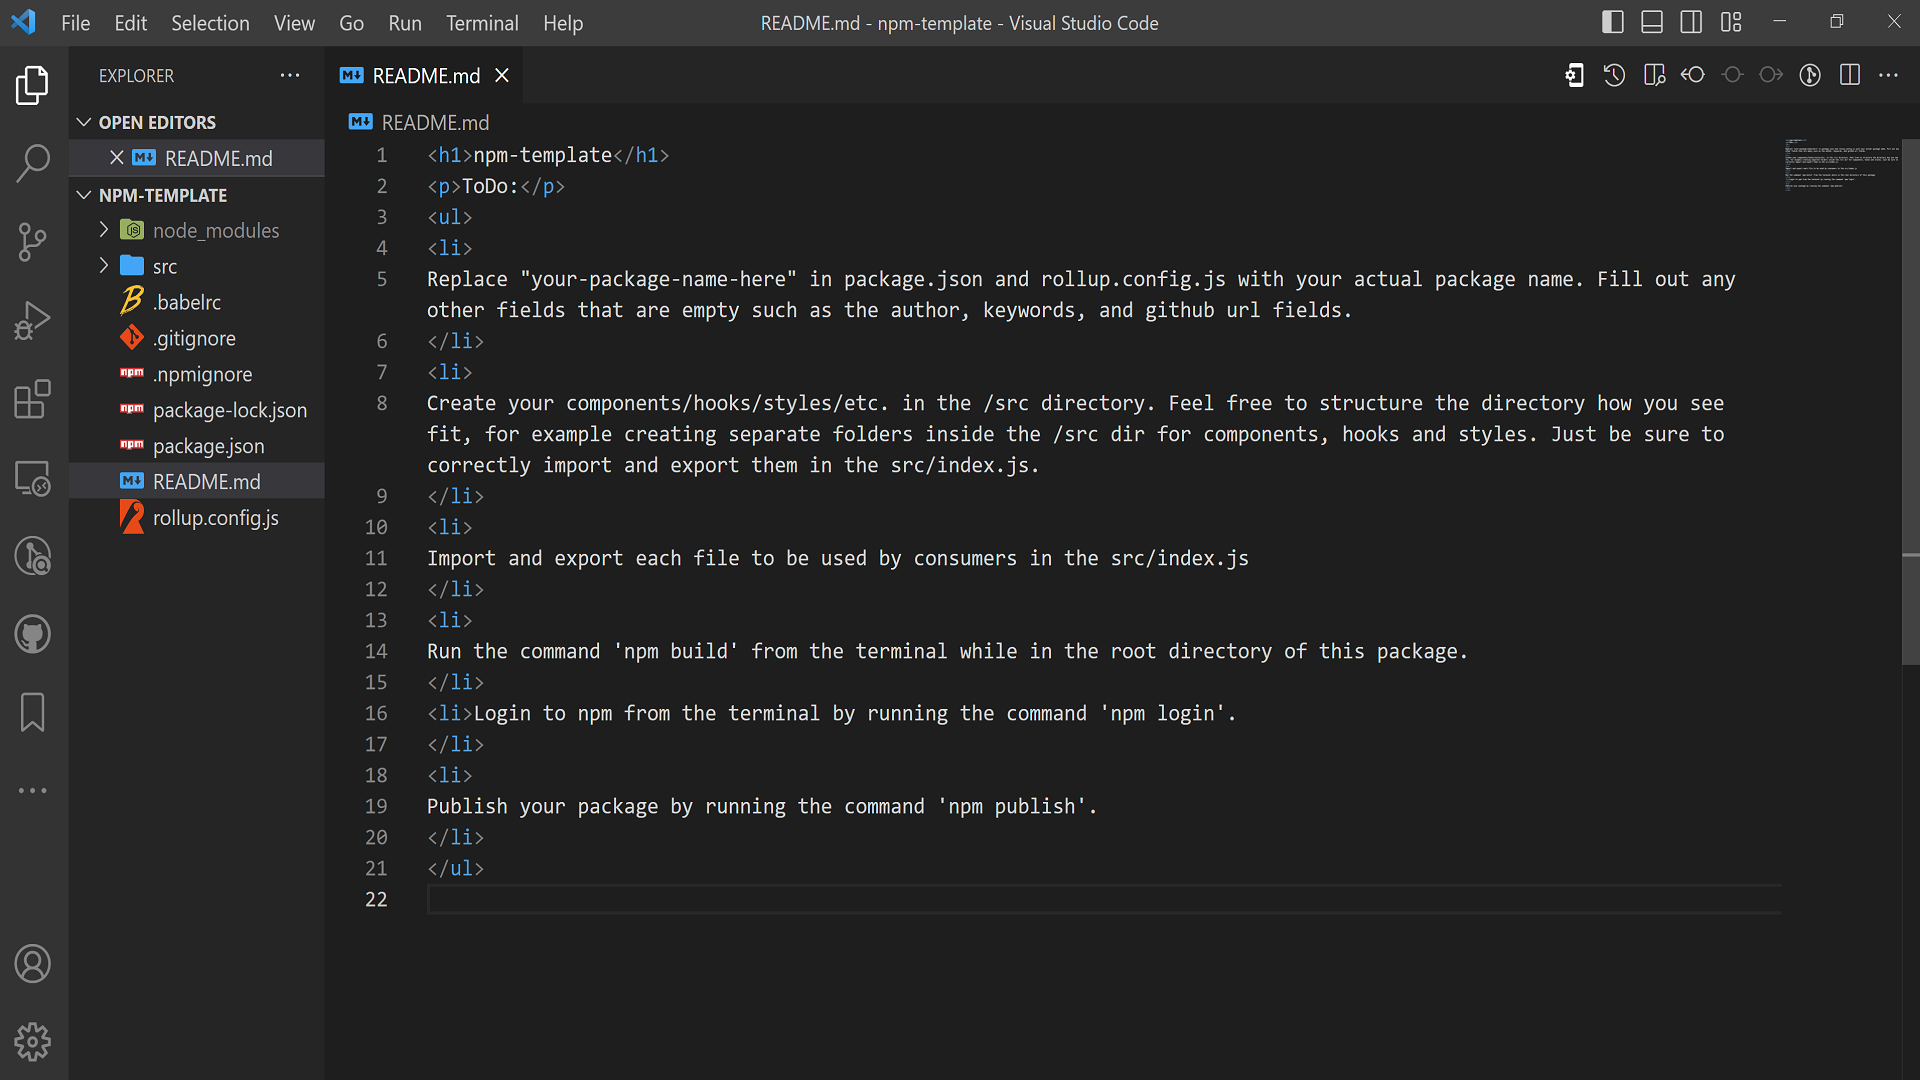
Task: Click the 'npm publish' text on line 19
Action: pos(1017,806)
